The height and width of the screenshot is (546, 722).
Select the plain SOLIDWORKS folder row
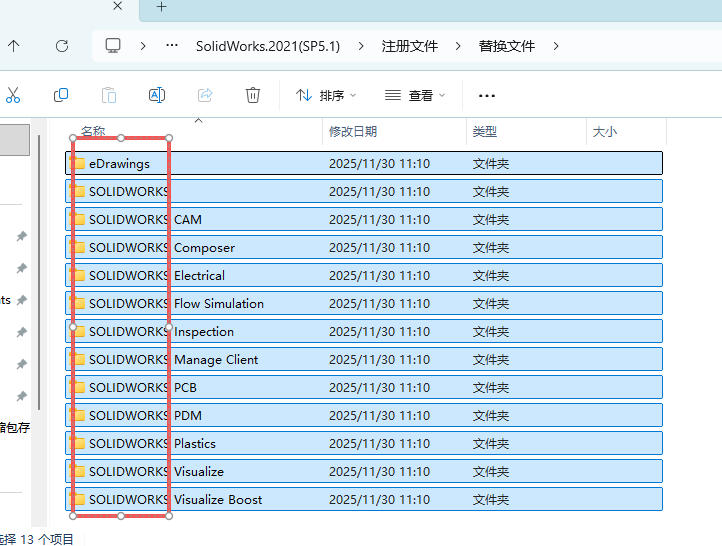coord(364,191)
